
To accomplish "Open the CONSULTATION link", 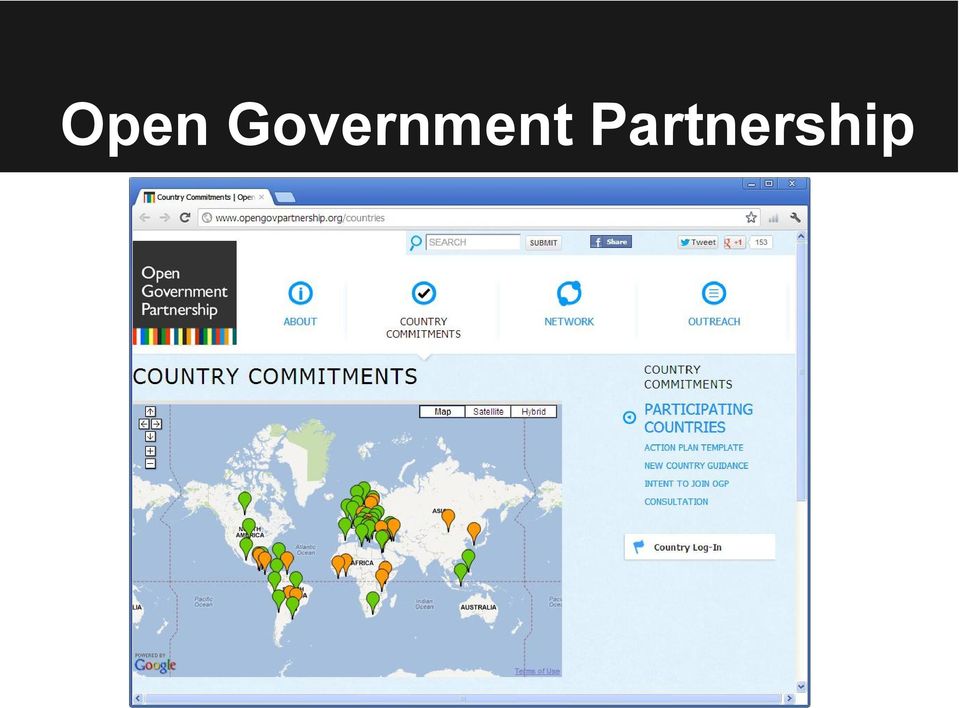I will pos(676,502).
